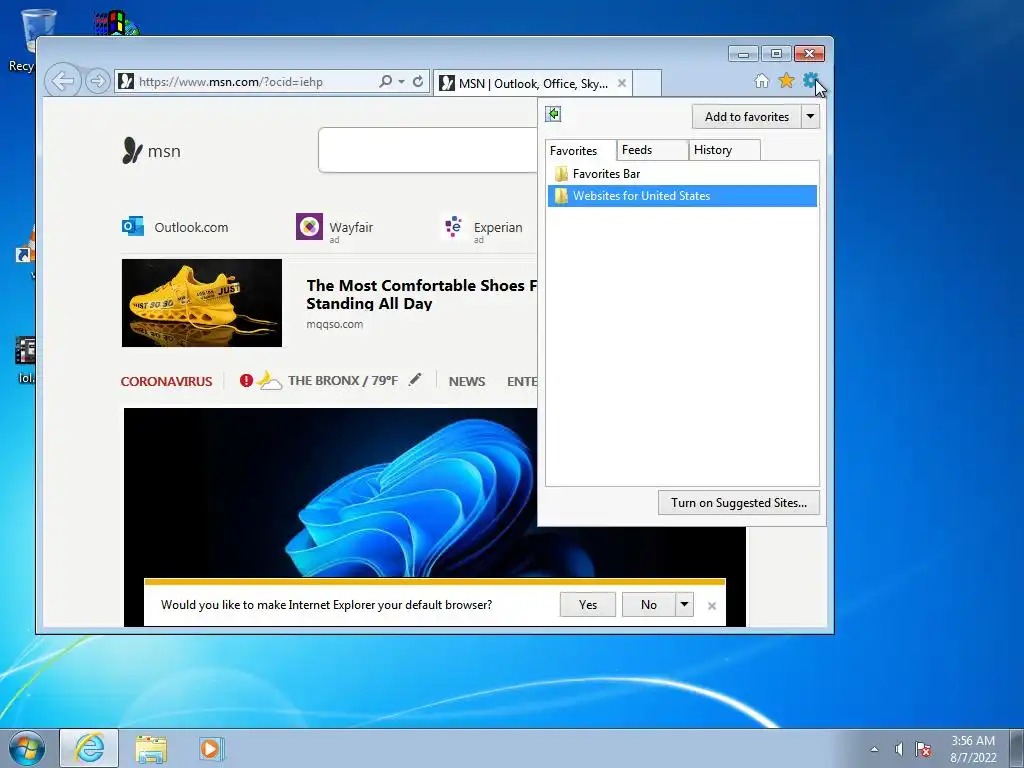The image size is (1024, 768).
Task: Open the address bar autocomplete dropdown arrow
Action: (x=402, y=82)
